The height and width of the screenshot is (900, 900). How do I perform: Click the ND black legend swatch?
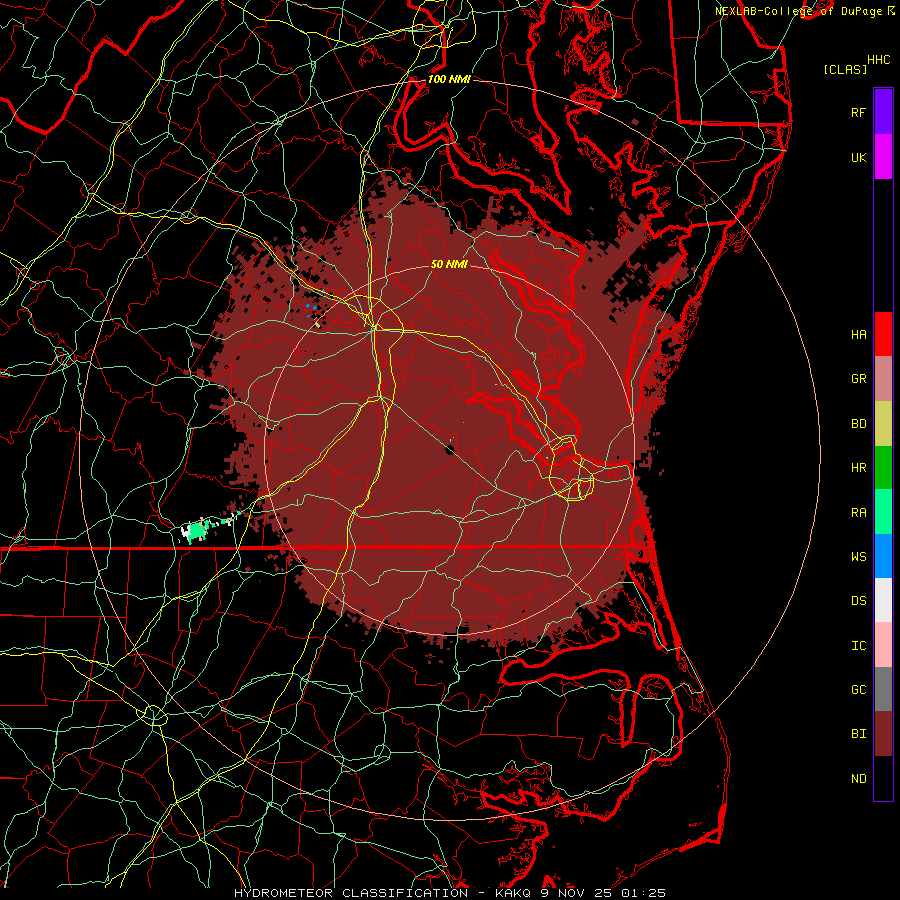[x=883, y=778]
